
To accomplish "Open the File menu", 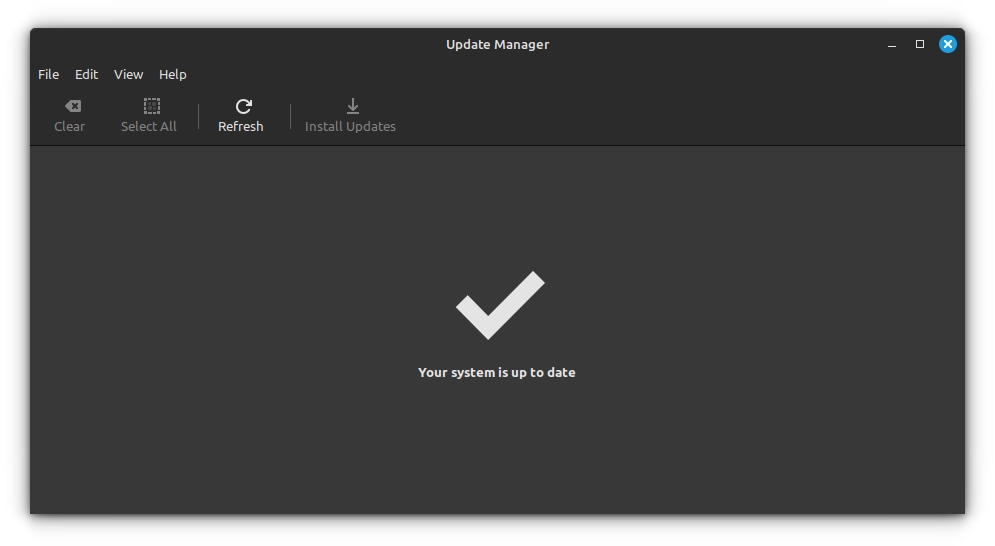I will pos(48,75).
